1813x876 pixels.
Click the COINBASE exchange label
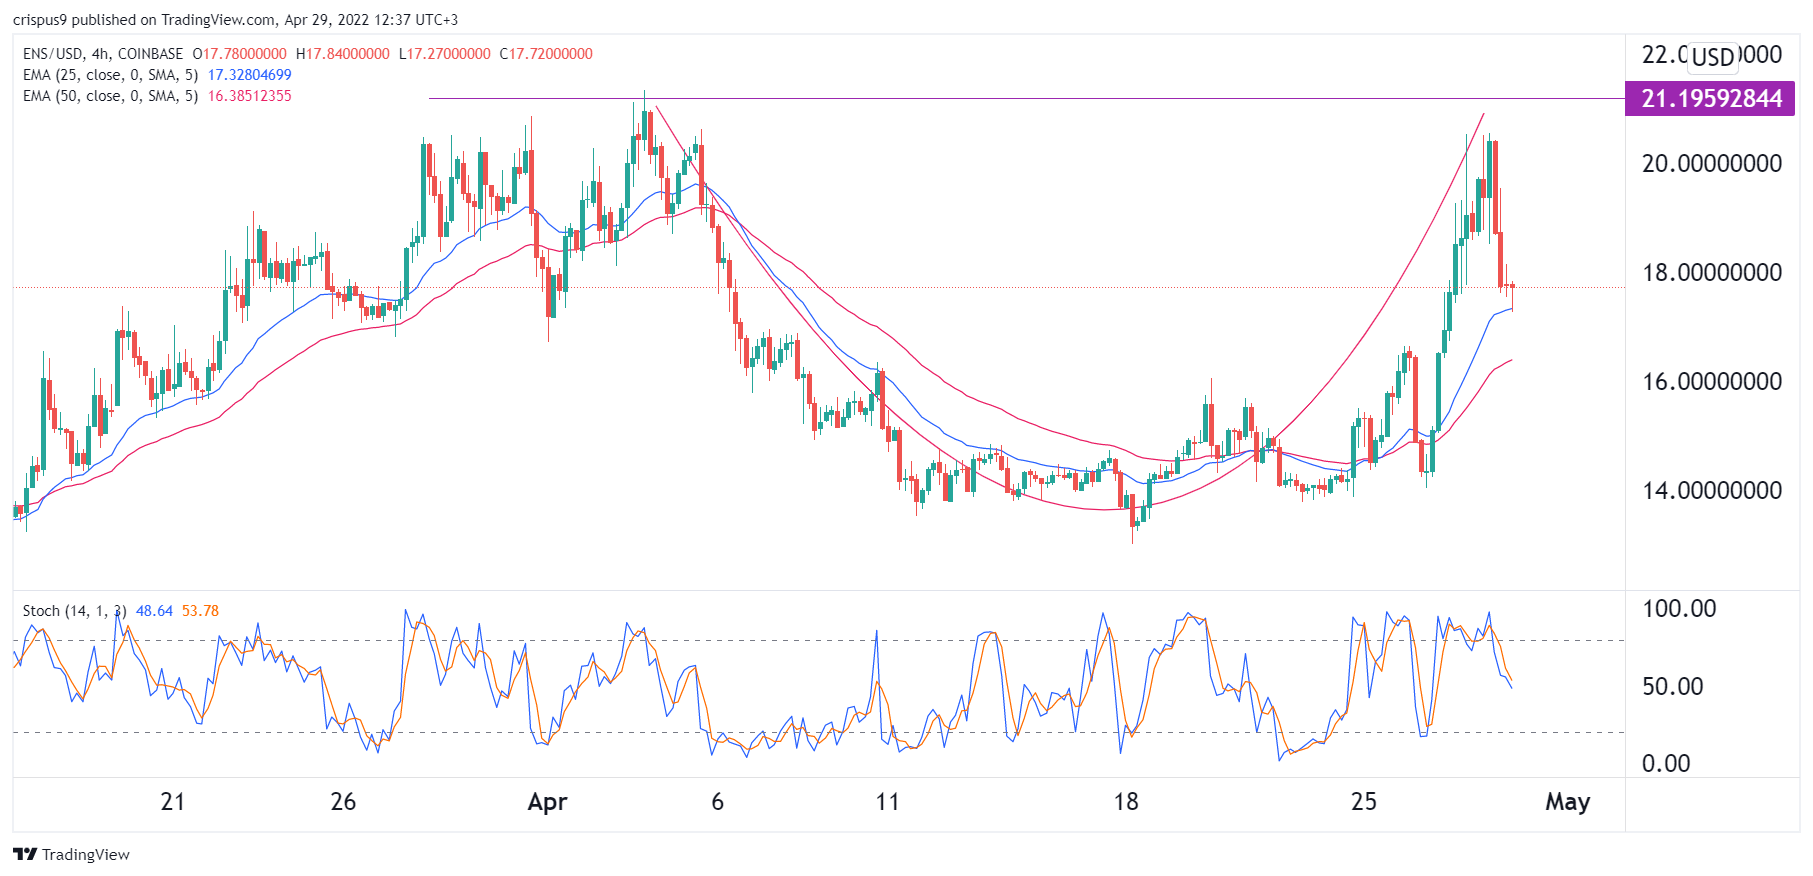click(x=151, y=54)
